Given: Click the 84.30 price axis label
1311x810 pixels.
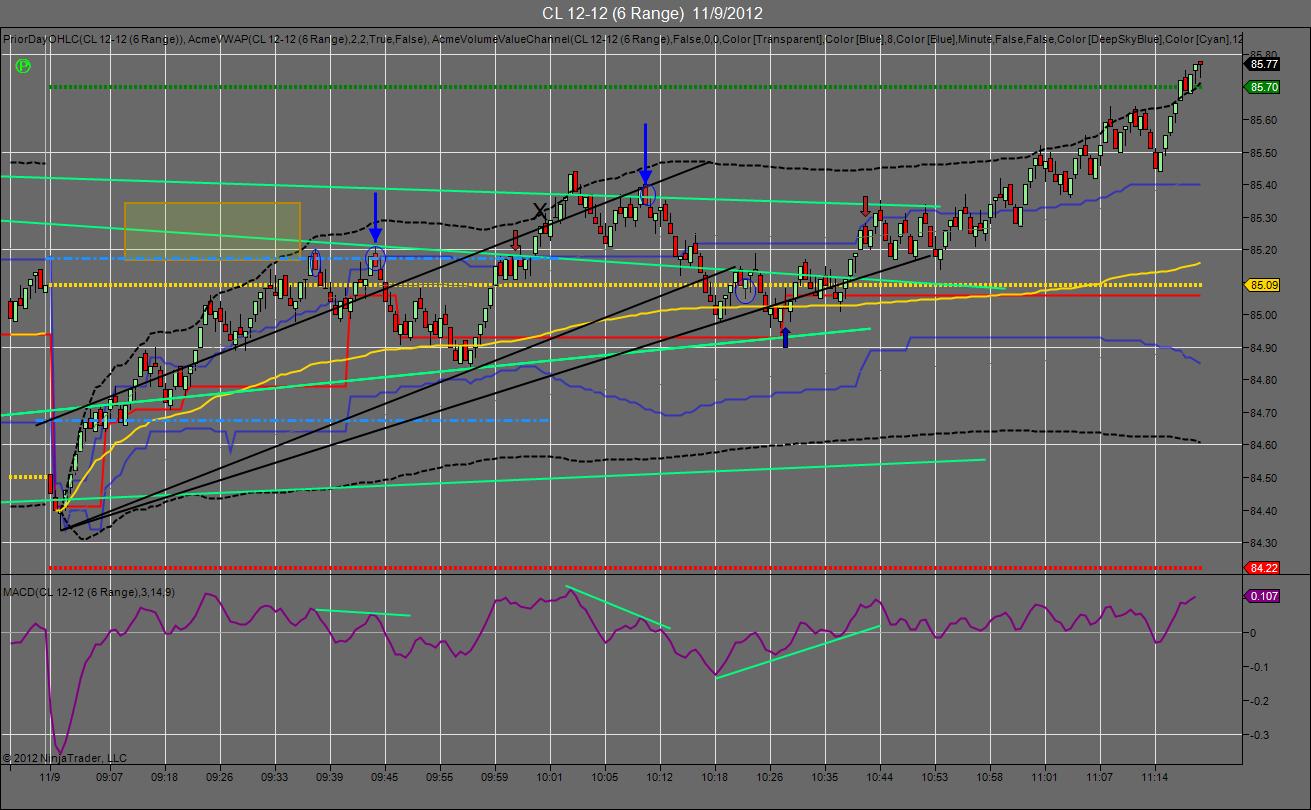Looking at the screenshot, I should click(x=1264, y=543).
